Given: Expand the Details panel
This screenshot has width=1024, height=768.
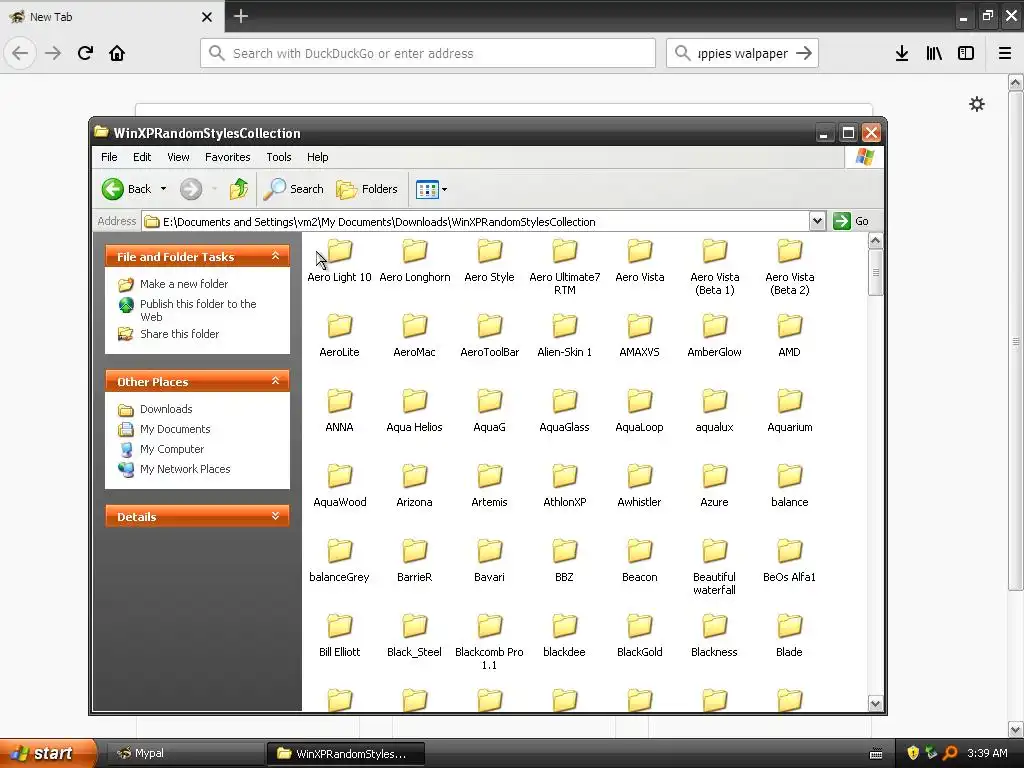Looking at the screenshot, I should (x=276, y=516).
